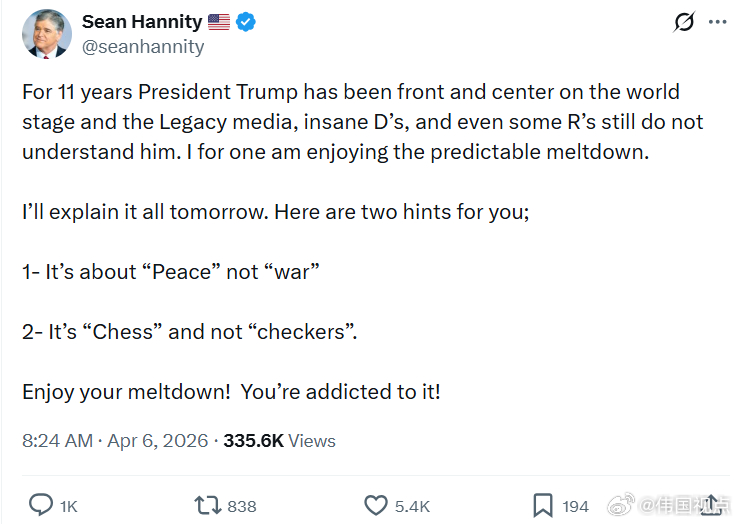Open the @seanhannity handle link
This screenshot has height=524, width=739.
pos(142,46)
